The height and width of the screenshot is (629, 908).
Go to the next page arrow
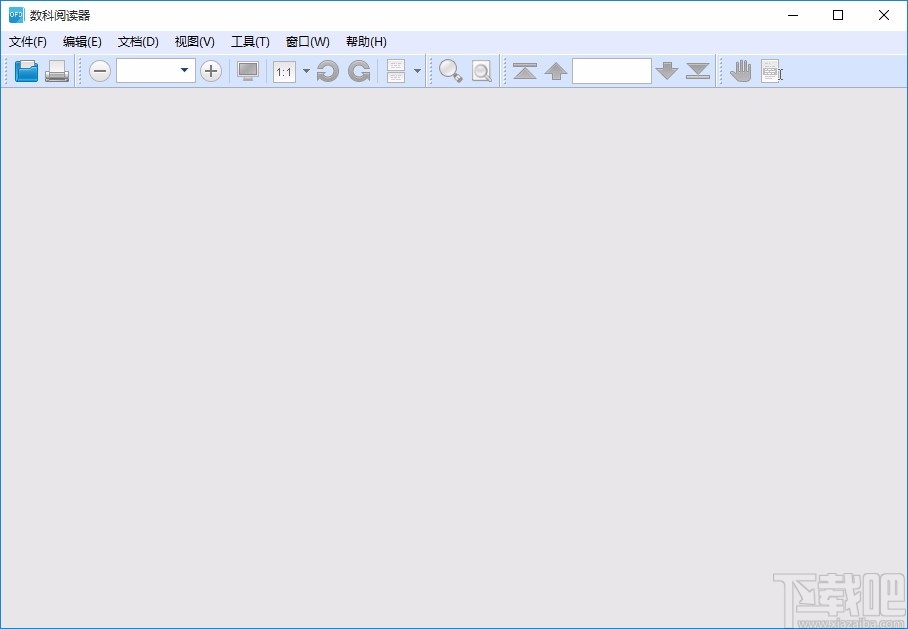pos(667,71)
